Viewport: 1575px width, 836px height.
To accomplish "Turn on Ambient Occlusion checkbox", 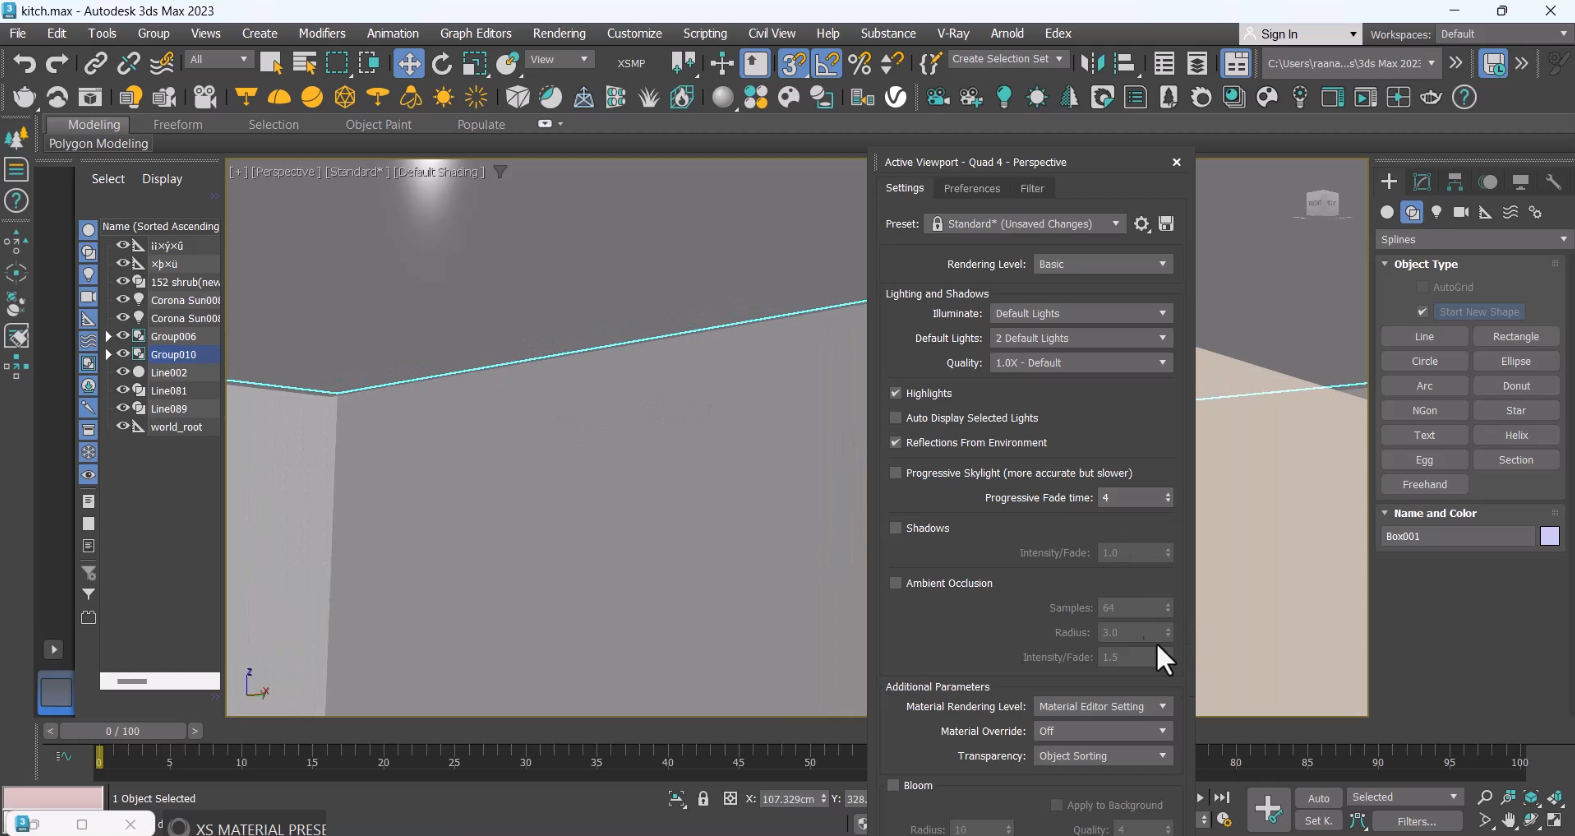I will click(x=896, y=583).
